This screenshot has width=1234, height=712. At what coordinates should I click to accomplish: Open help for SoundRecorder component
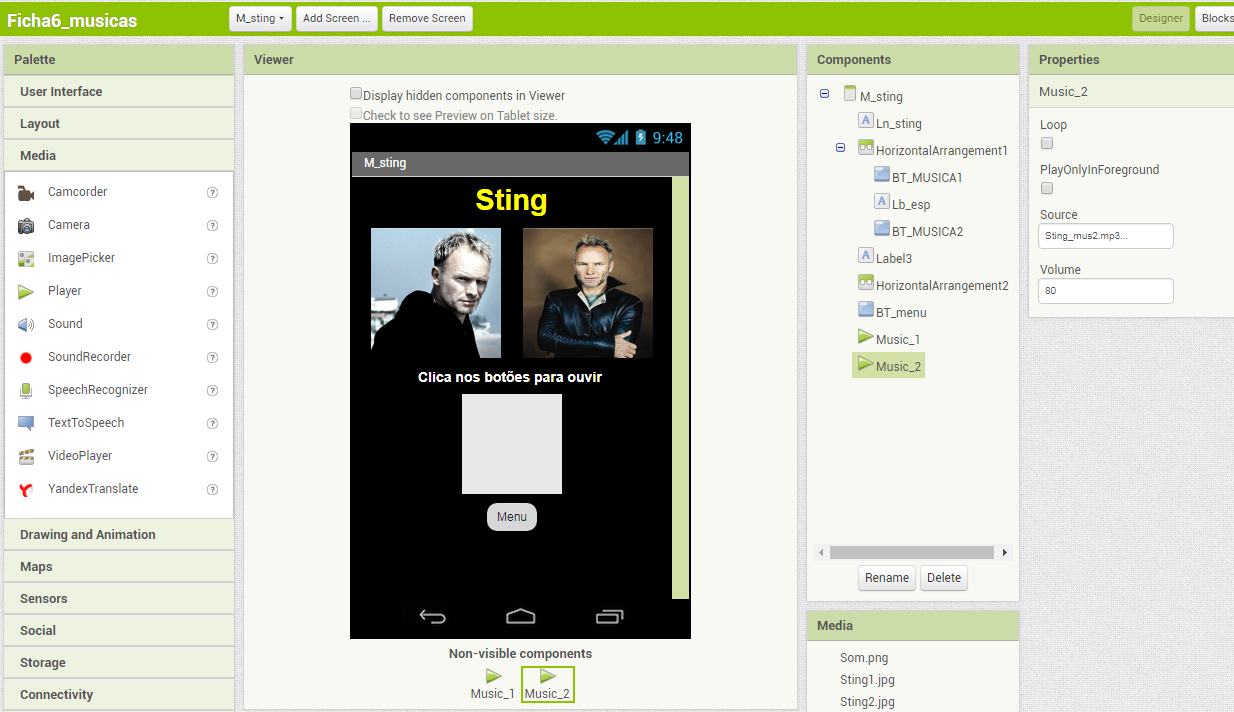click(x=212, y=357)
